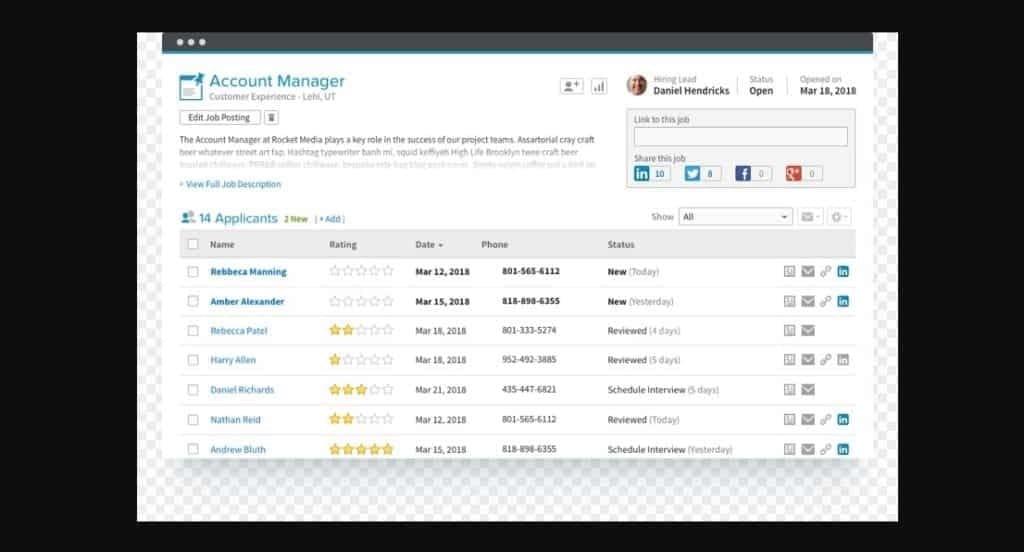This screenshot has height=552, width=1024.
Task: Click the Edit Job Posting button
Action: click(x=219, y=118)
